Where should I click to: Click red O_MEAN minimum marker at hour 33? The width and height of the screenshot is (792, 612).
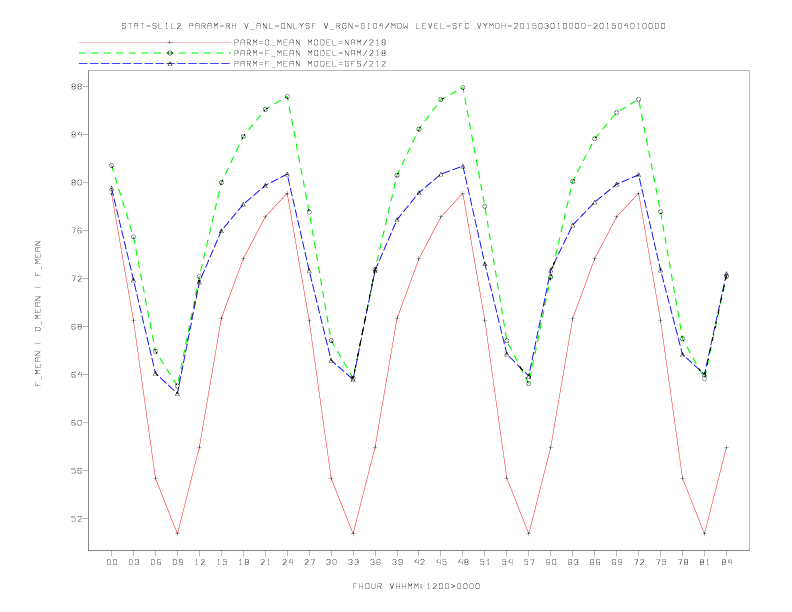pos(353,533)
